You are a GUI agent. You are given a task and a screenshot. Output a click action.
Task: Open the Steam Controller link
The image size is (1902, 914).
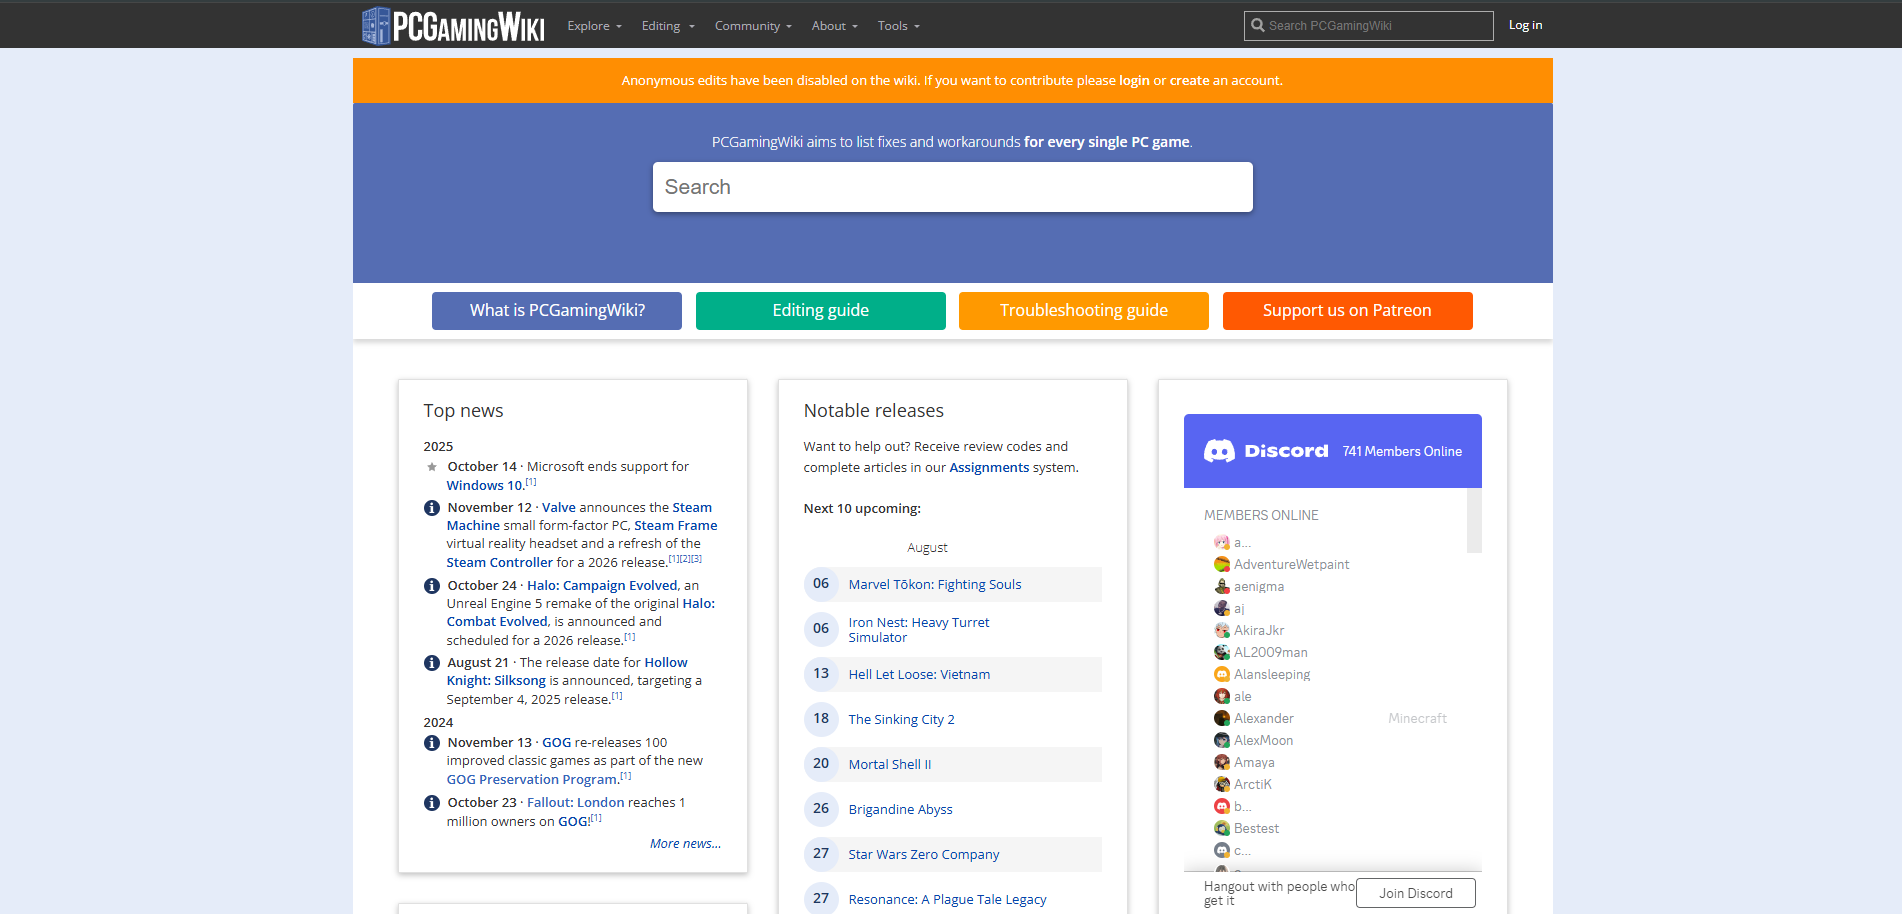(499, 563)
